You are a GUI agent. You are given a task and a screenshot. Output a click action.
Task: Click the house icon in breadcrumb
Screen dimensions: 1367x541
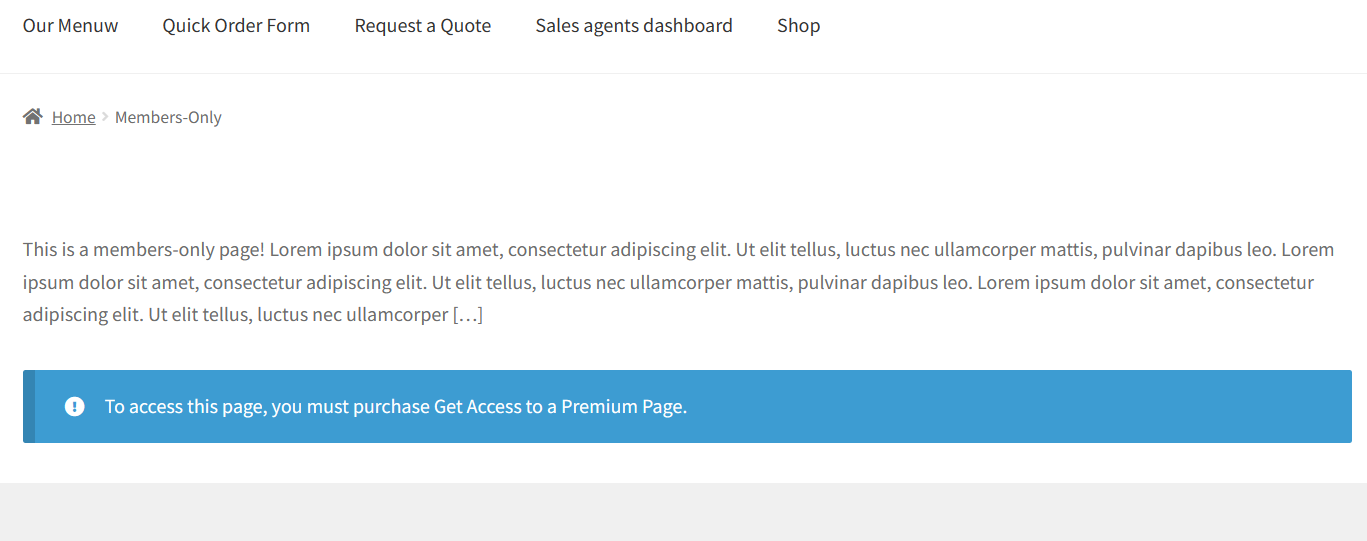[33, 117]
